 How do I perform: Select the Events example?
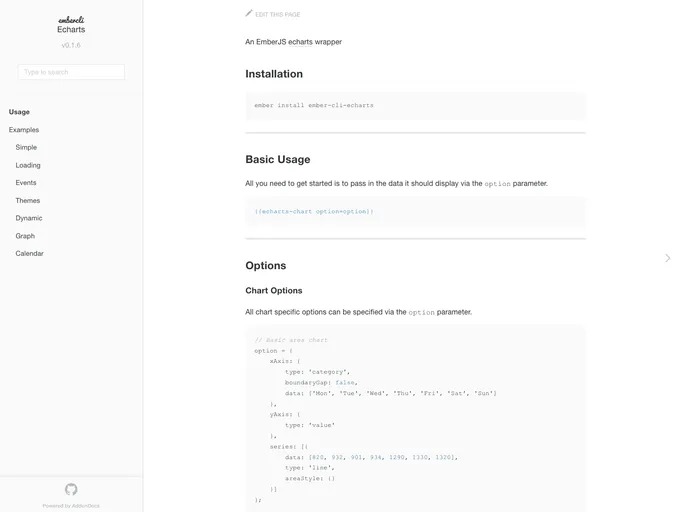[26, 183]
